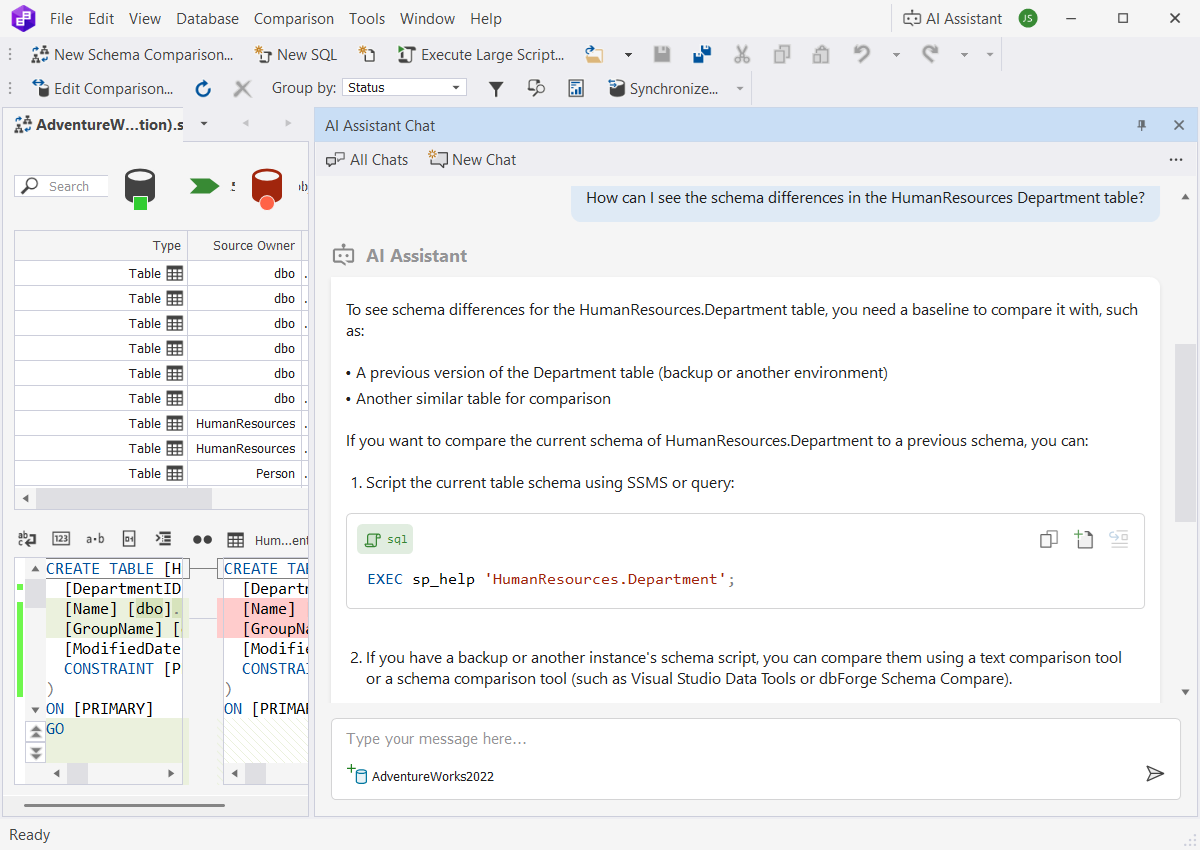Screen dimensions: 1200x850
Task: Select the Person table row
Action: click(x=160, y=473)
